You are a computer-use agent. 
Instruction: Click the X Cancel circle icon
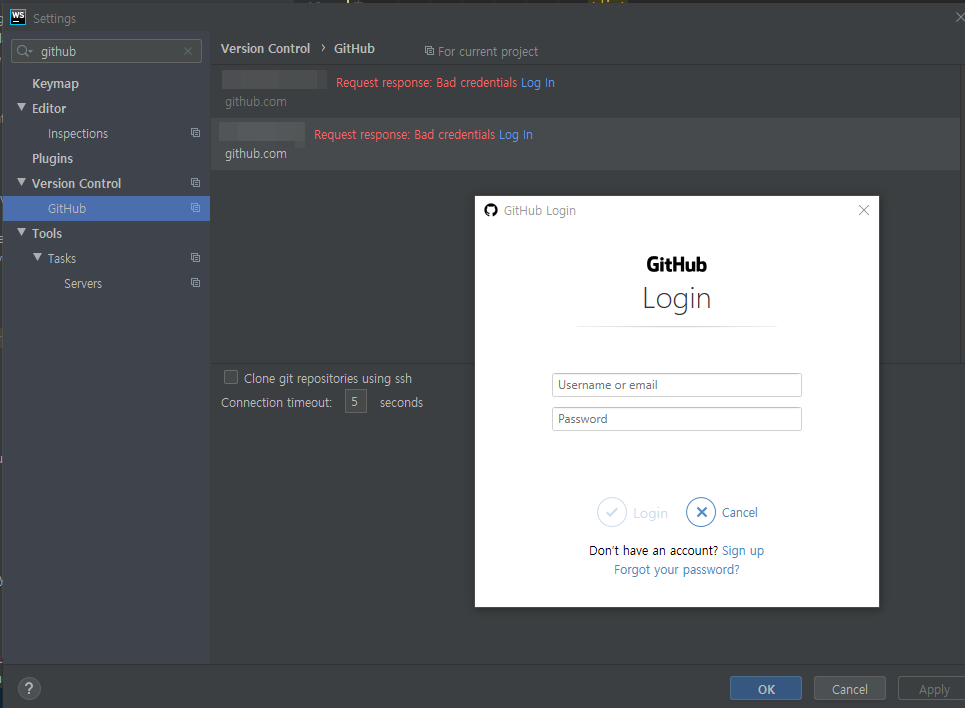(701, 512)
